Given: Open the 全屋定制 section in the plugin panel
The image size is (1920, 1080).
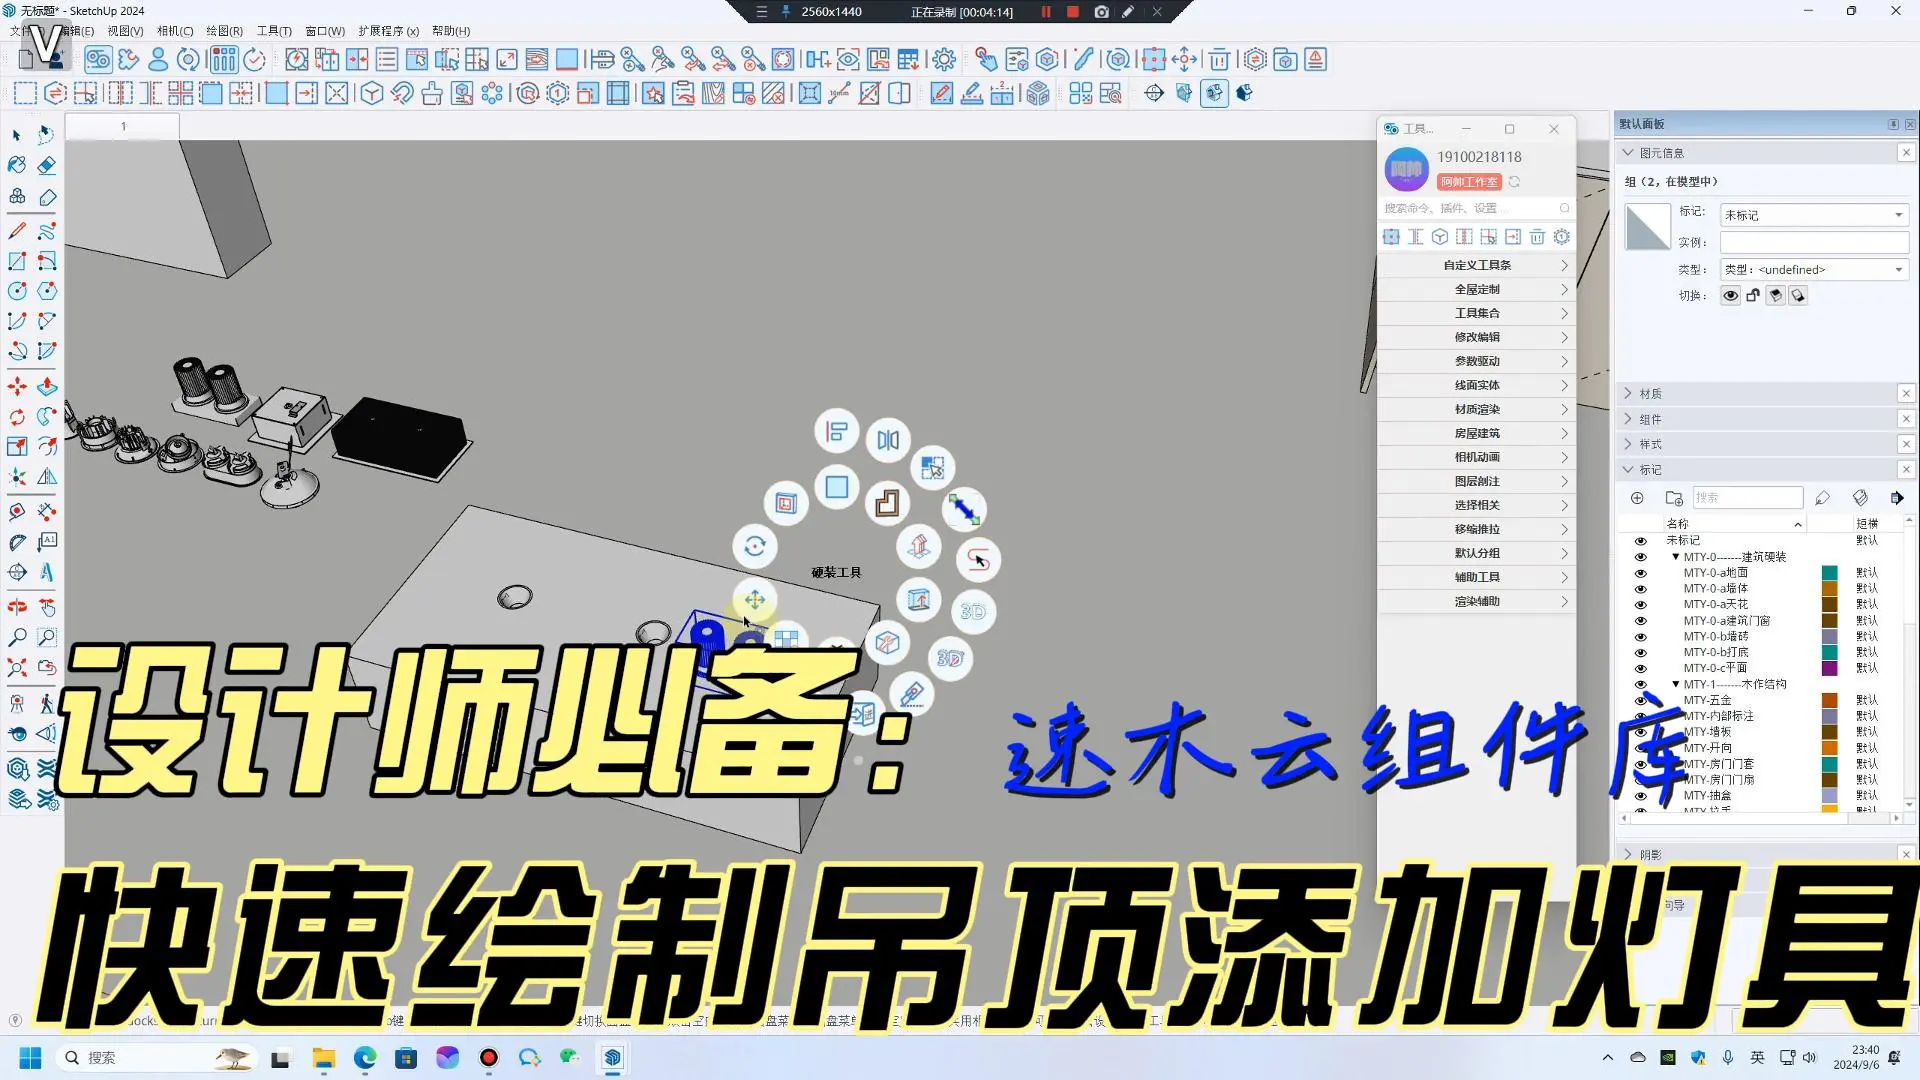Looking at the screenshot, I should click(x=1477, y=288).
